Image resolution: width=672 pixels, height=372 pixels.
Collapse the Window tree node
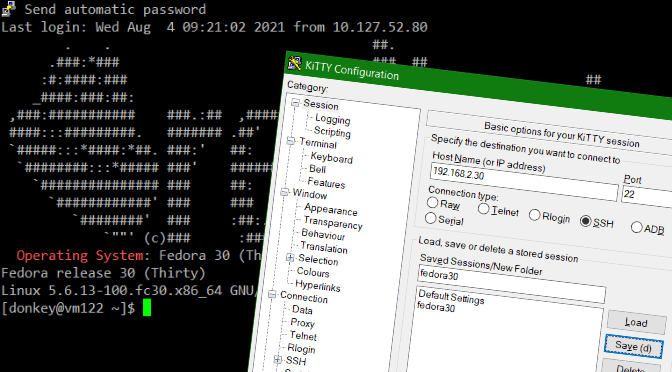pyautogui.click(x=284, y=192)
